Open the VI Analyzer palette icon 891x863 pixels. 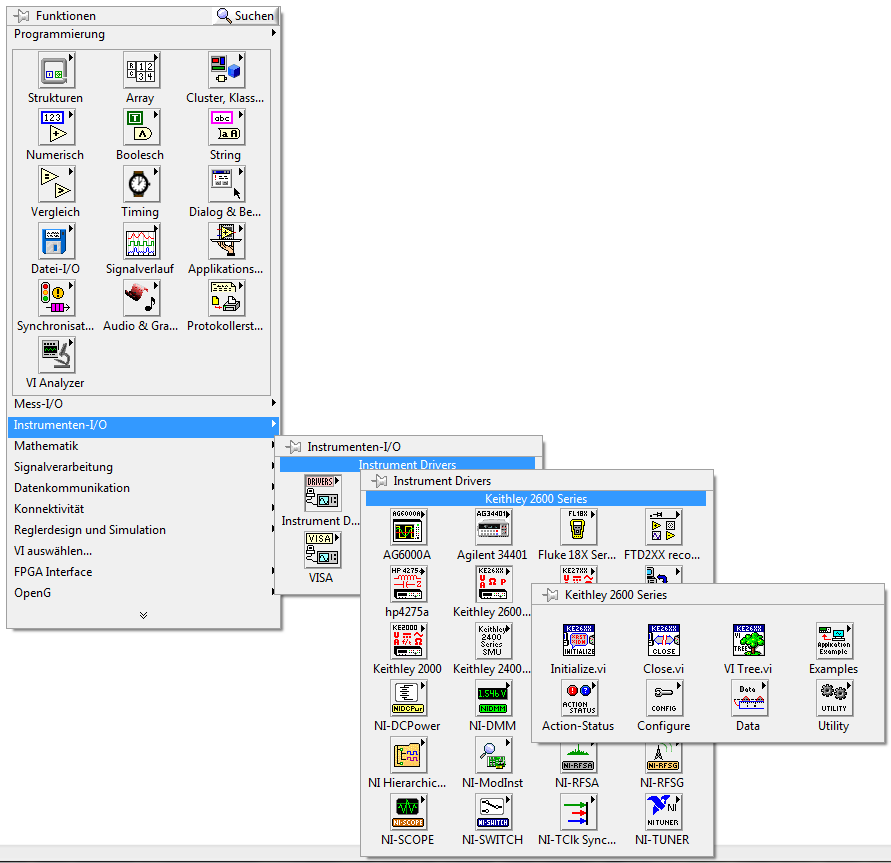56,355
